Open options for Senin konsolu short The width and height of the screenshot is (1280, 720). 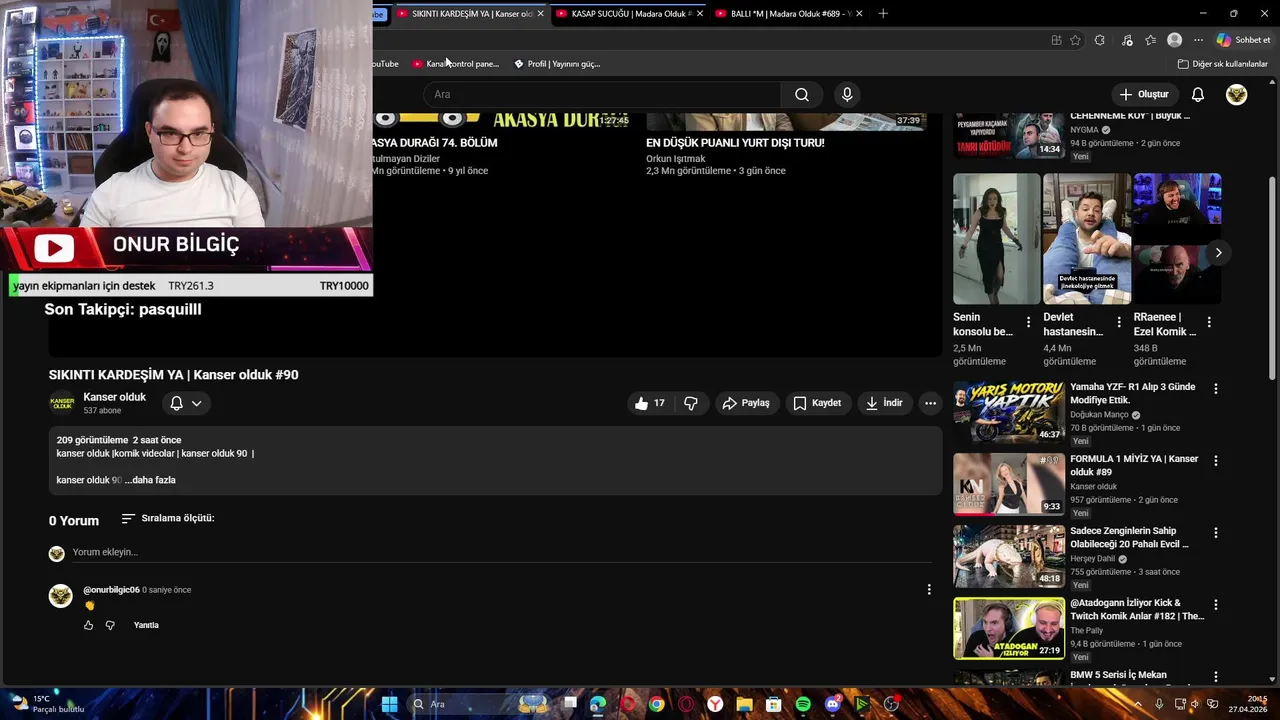point(1028,322)
